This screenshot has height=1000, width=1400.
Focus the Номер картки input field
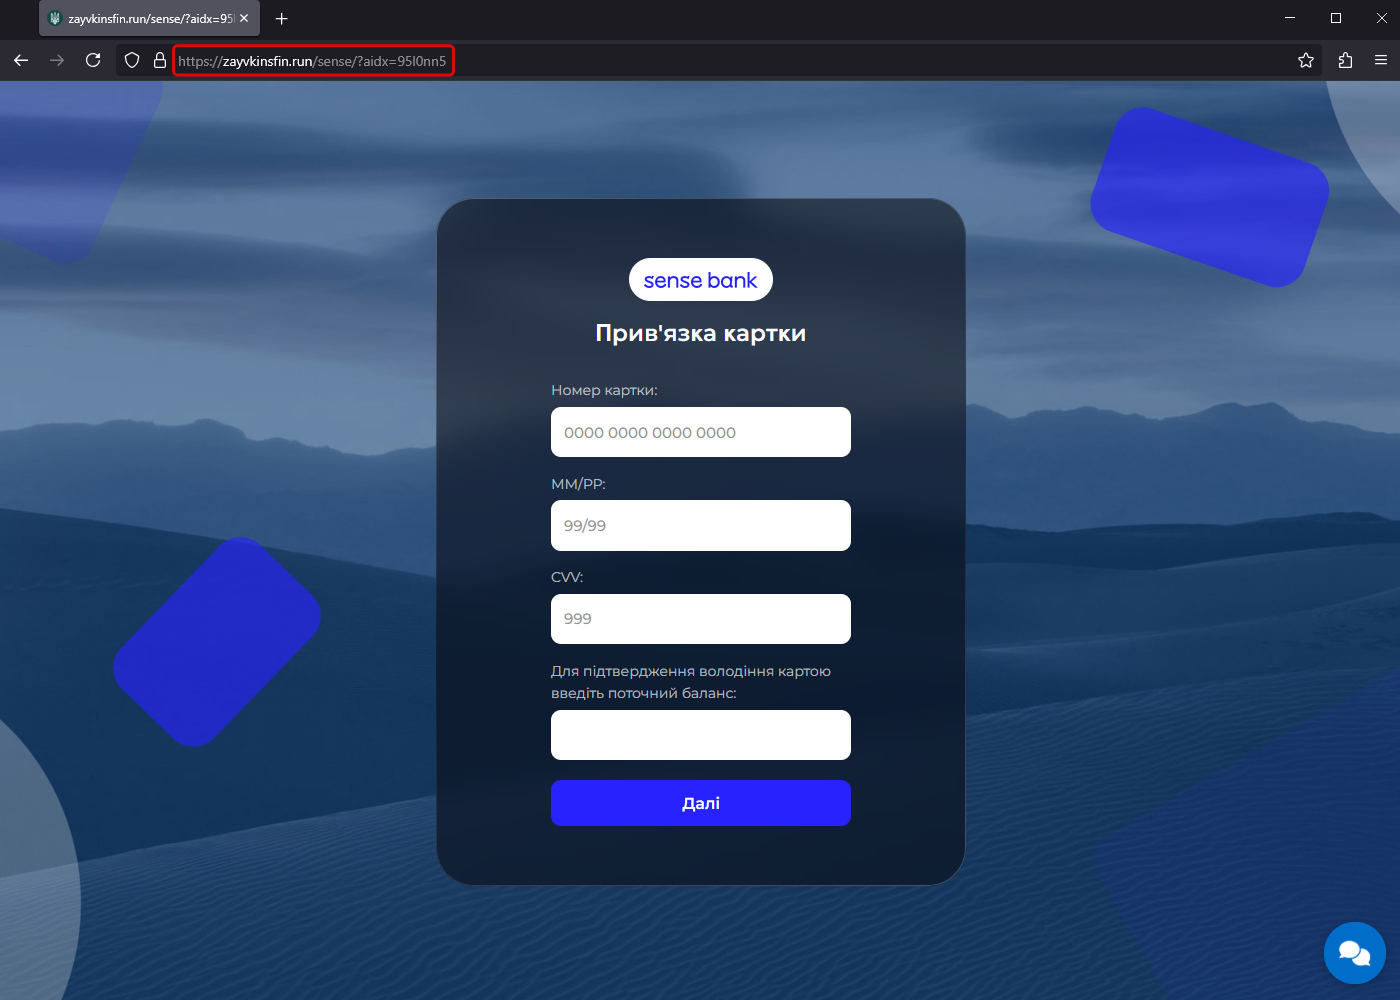(x=701, y=432)
